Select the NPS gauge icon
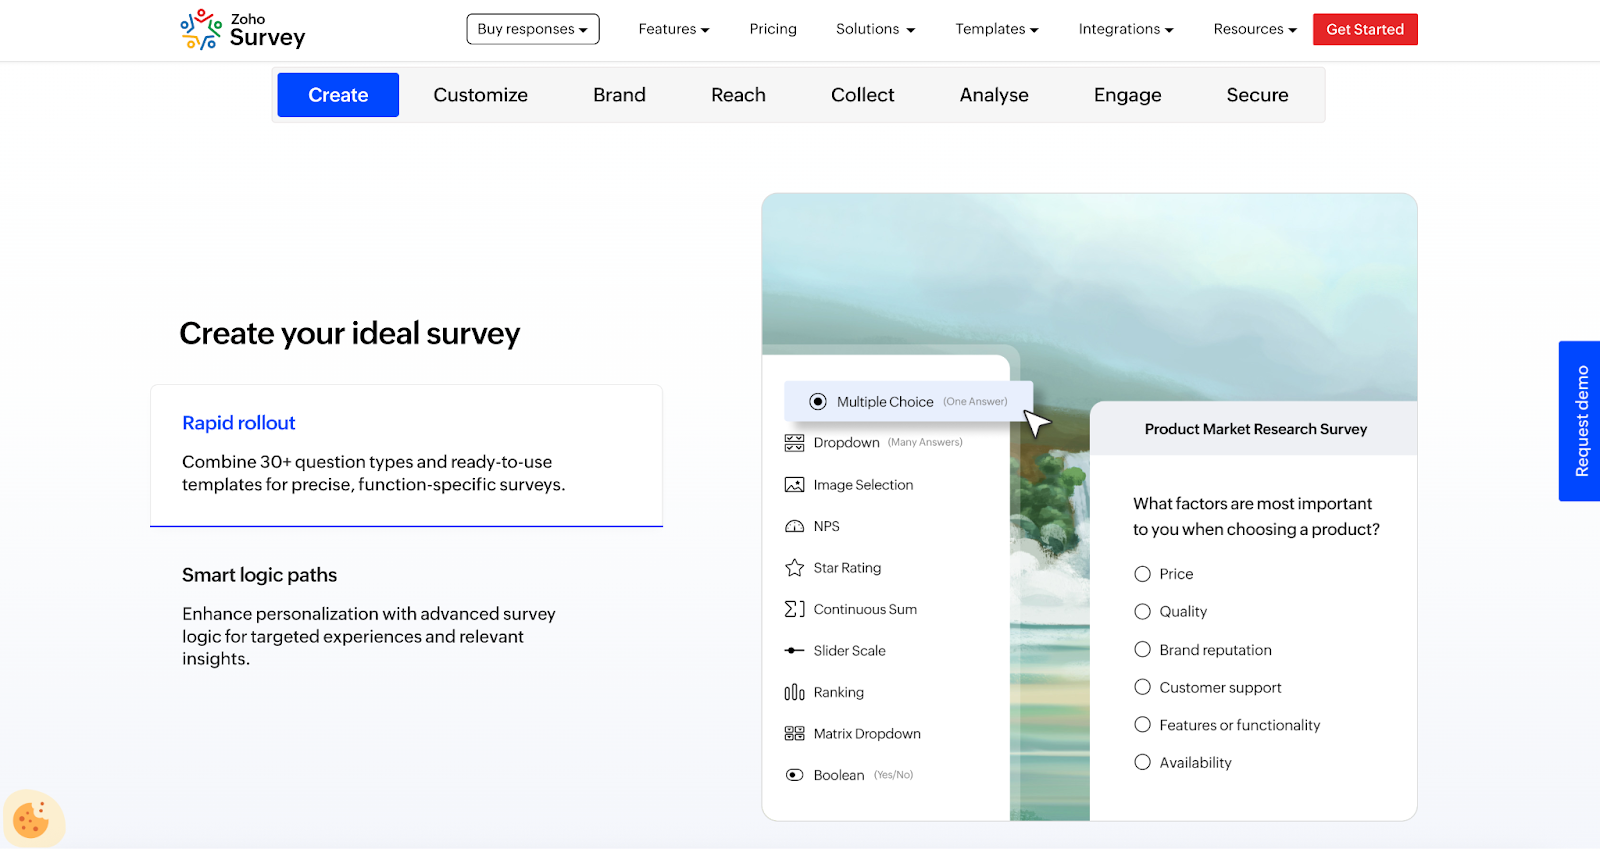Viewport: 1600px width, 849px height. pos(794,526)
